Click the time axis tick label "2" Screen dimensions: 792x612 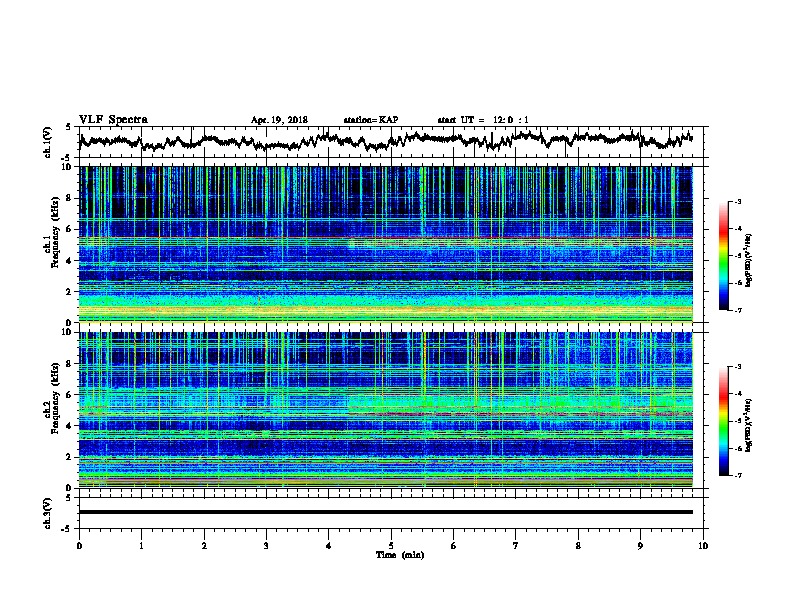[204, 546]
